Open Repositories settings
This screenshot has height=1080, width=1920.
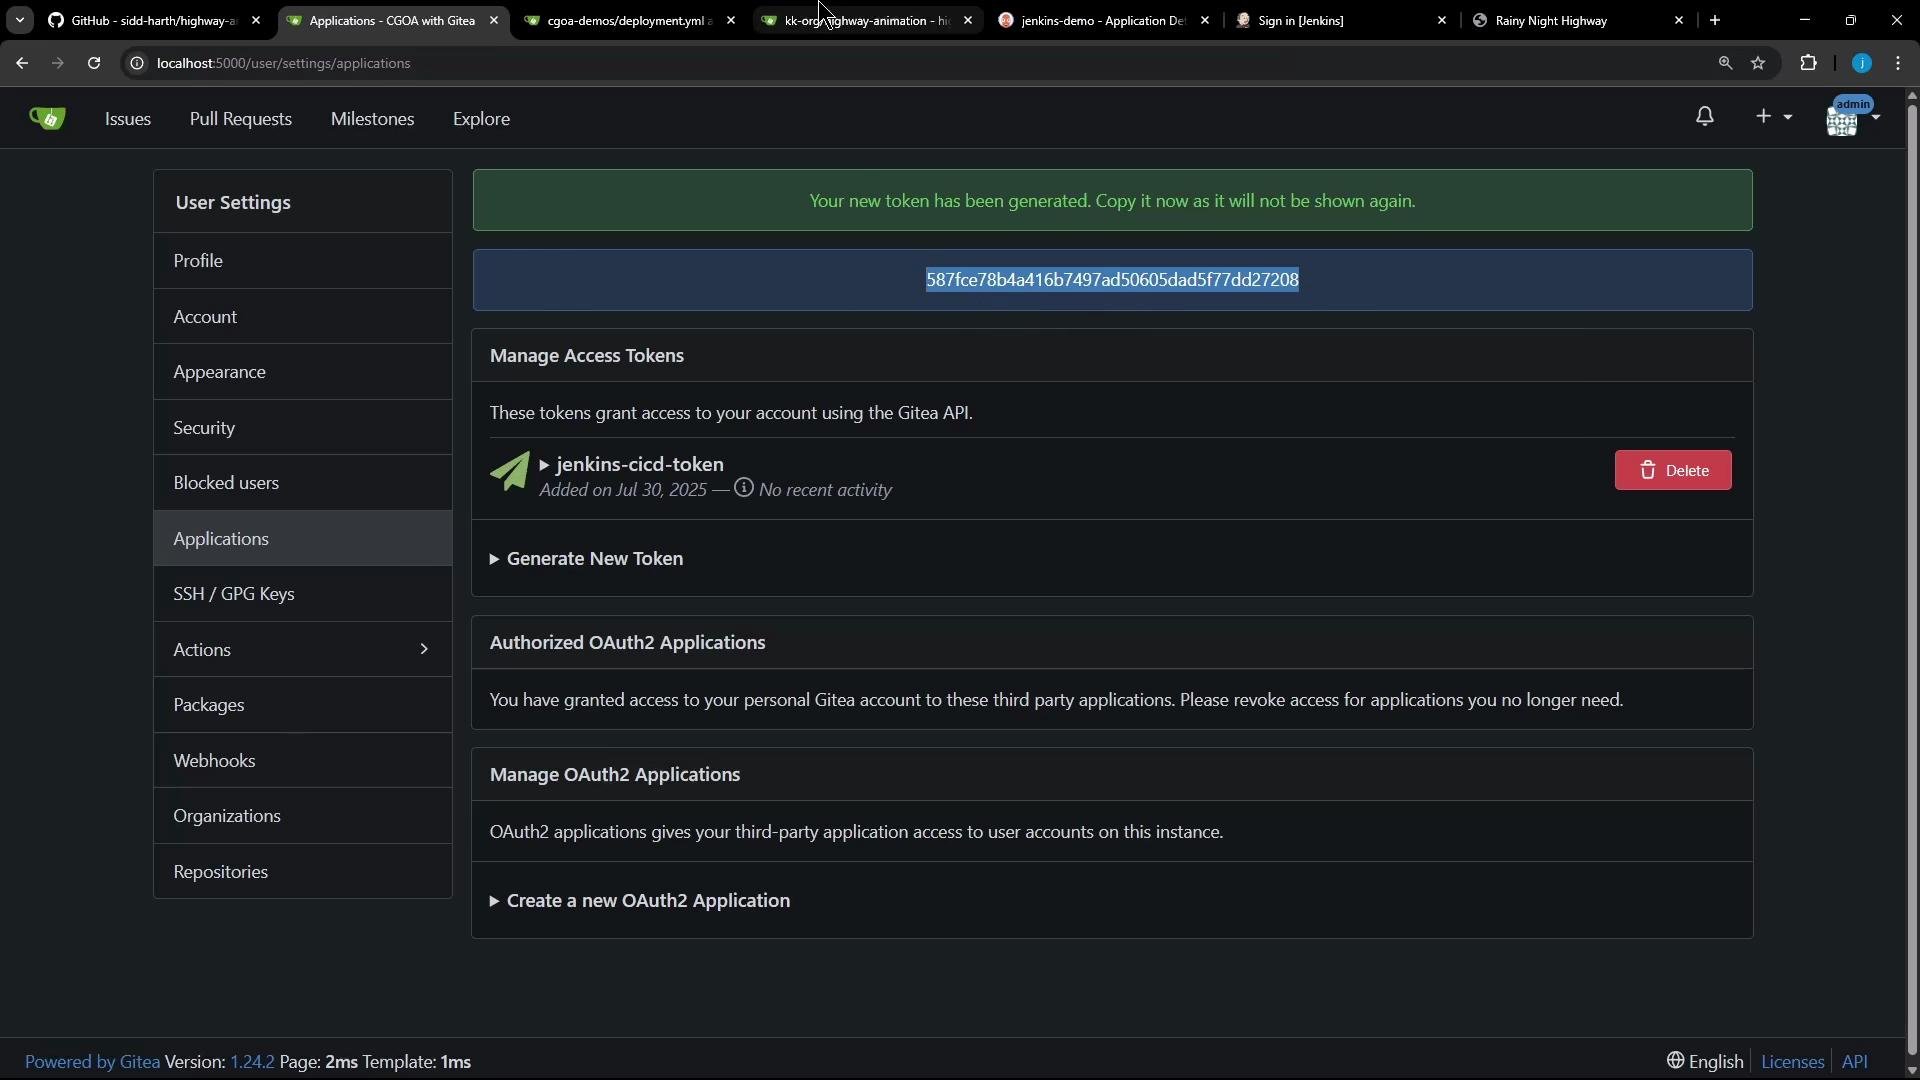click(302, 871)
